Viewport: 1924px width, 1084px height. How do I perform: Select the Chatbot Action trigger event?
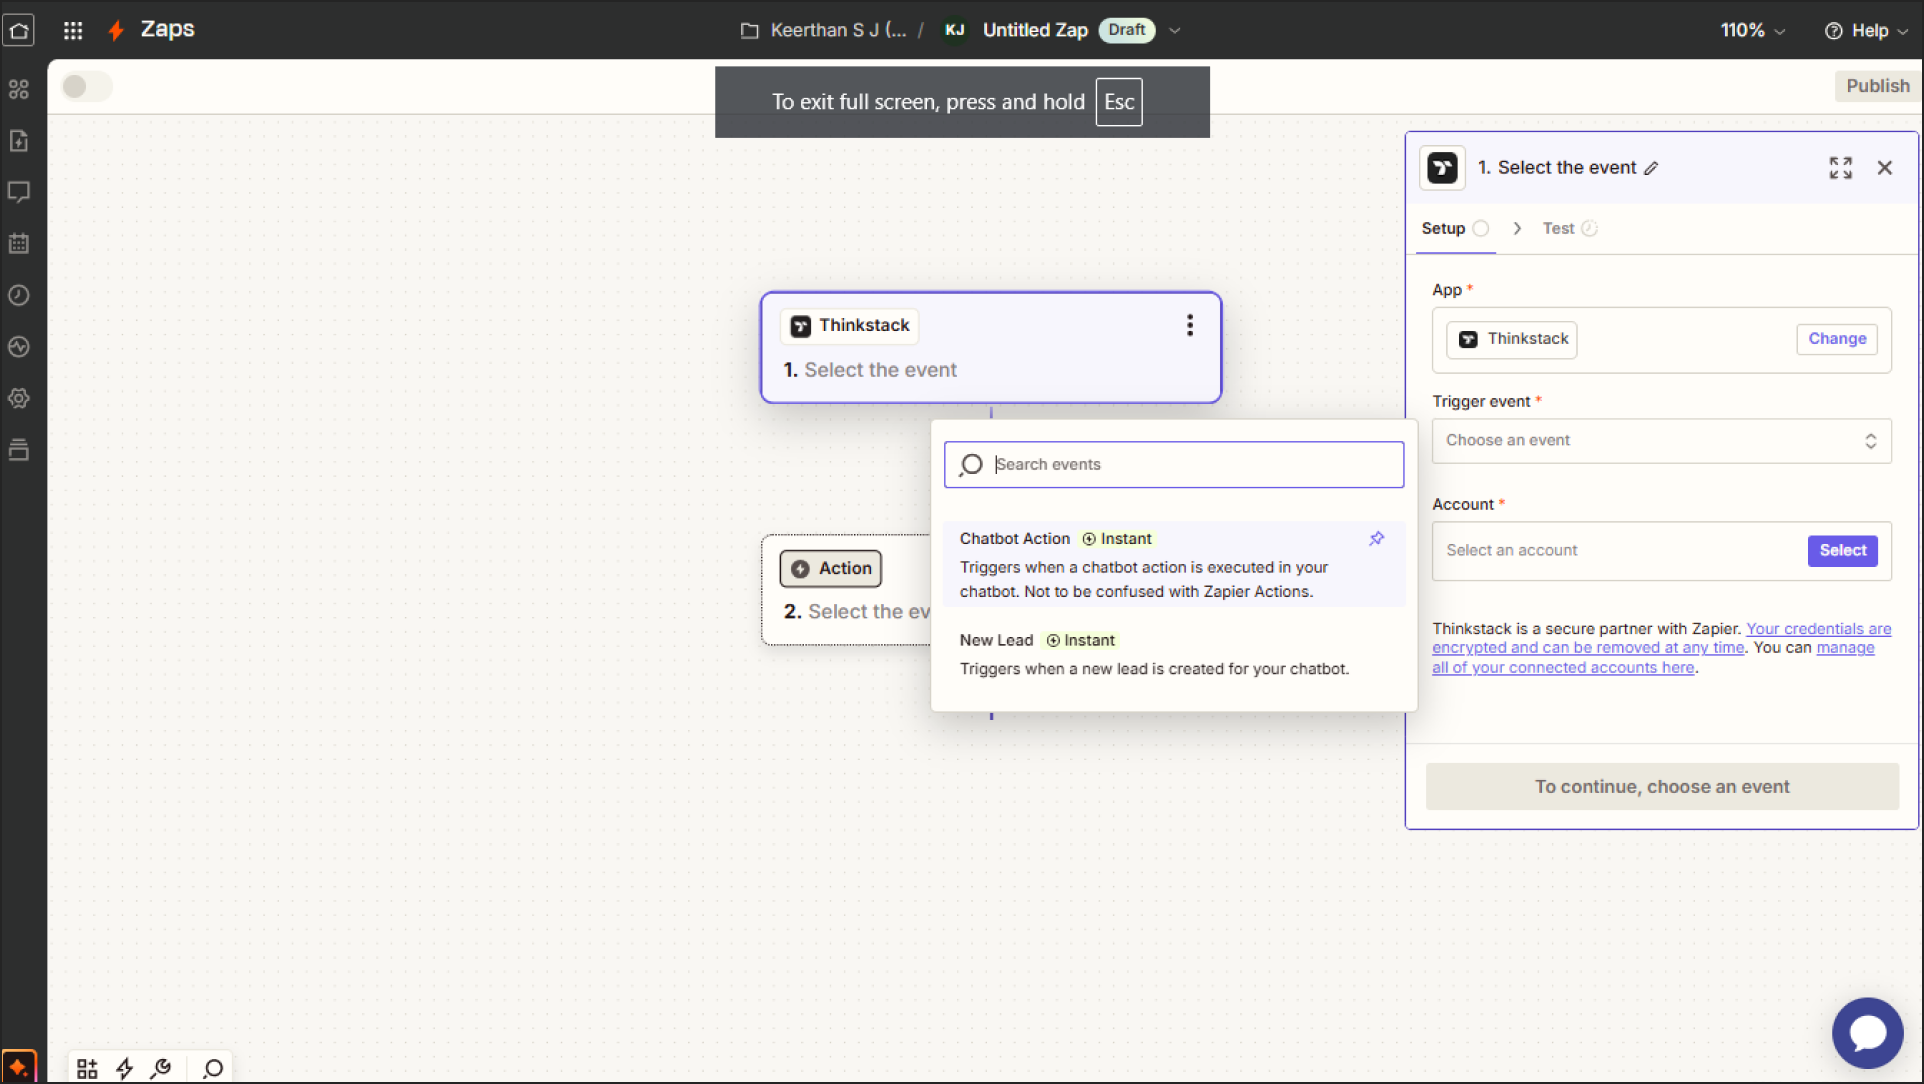point(1173,565)
